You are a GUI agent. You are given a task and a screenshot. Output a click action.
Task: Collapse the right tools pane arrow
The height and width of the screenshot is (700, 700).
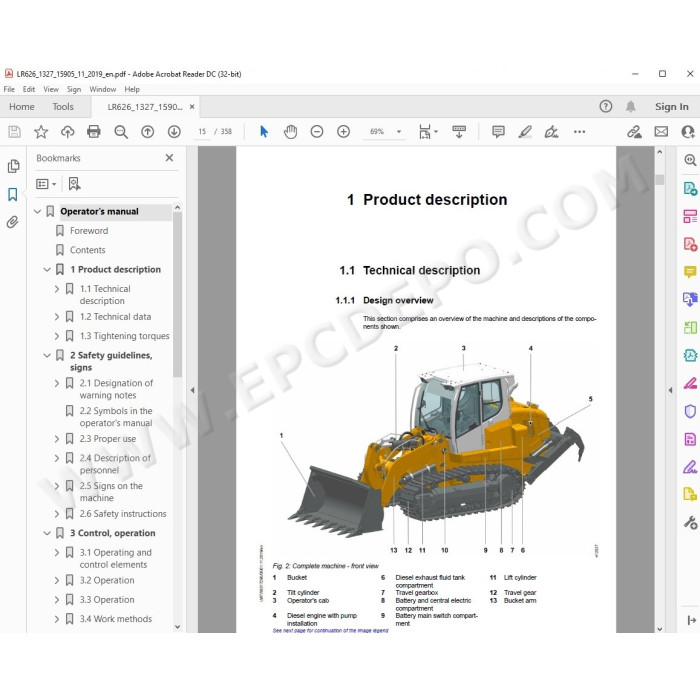click(670, 391)
